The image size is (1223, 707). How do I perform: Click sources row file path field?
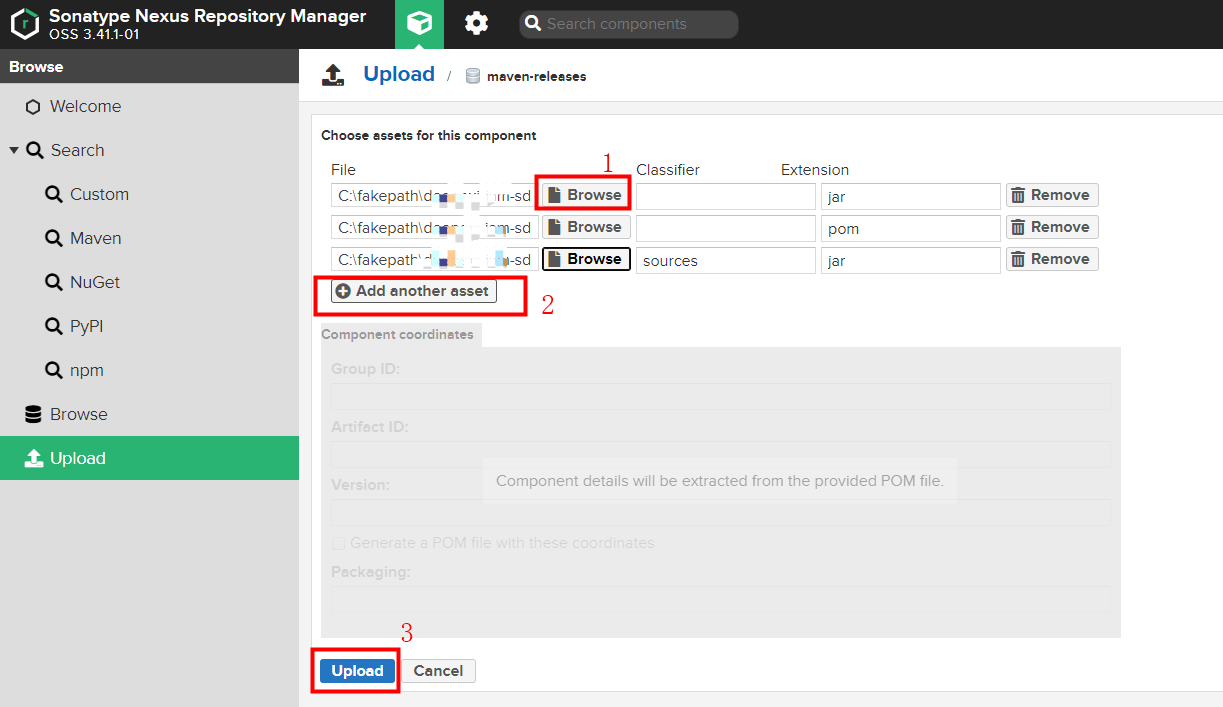point(435,260)
